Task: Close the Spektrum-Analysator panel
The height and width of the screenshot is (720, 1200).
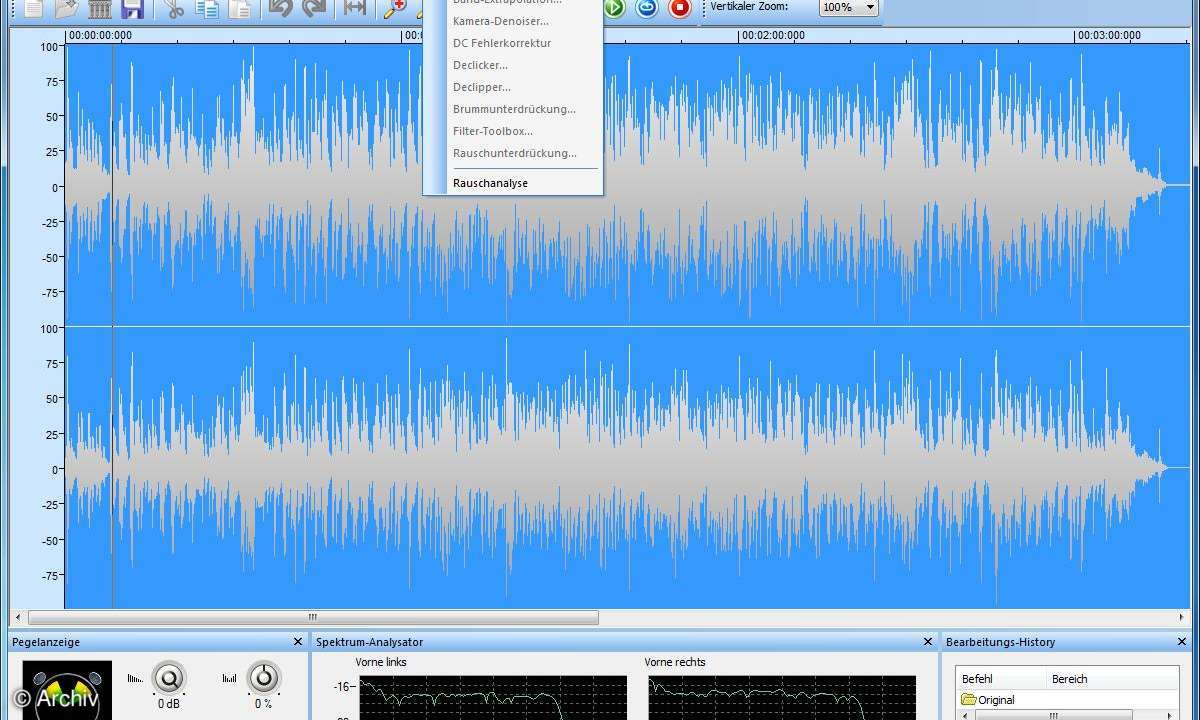Action: click(x=929, y=642)
